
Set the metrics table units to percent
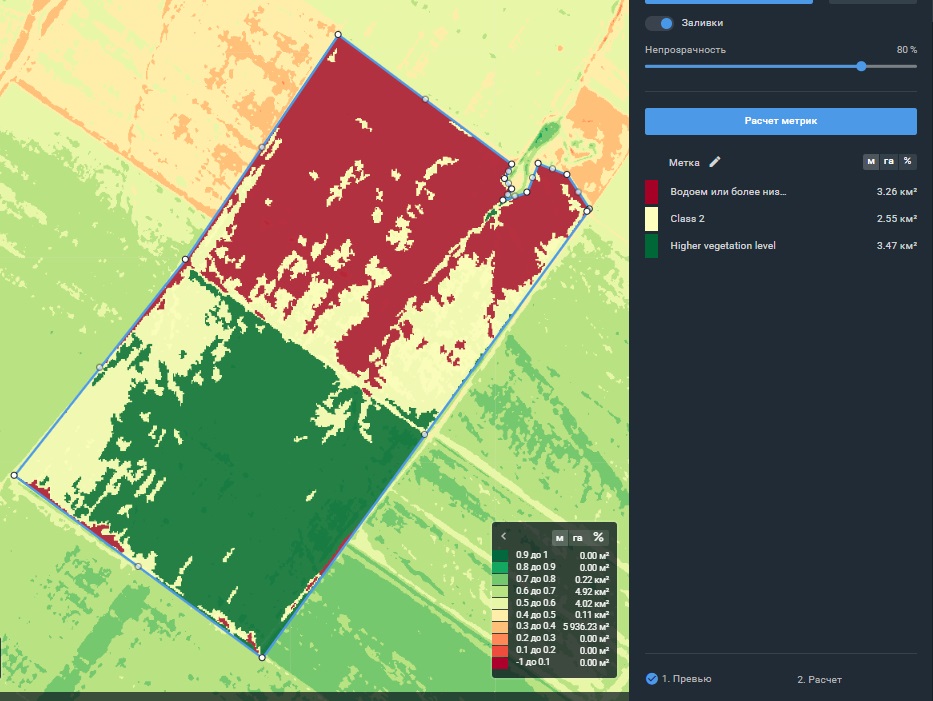tap(907, 161)
